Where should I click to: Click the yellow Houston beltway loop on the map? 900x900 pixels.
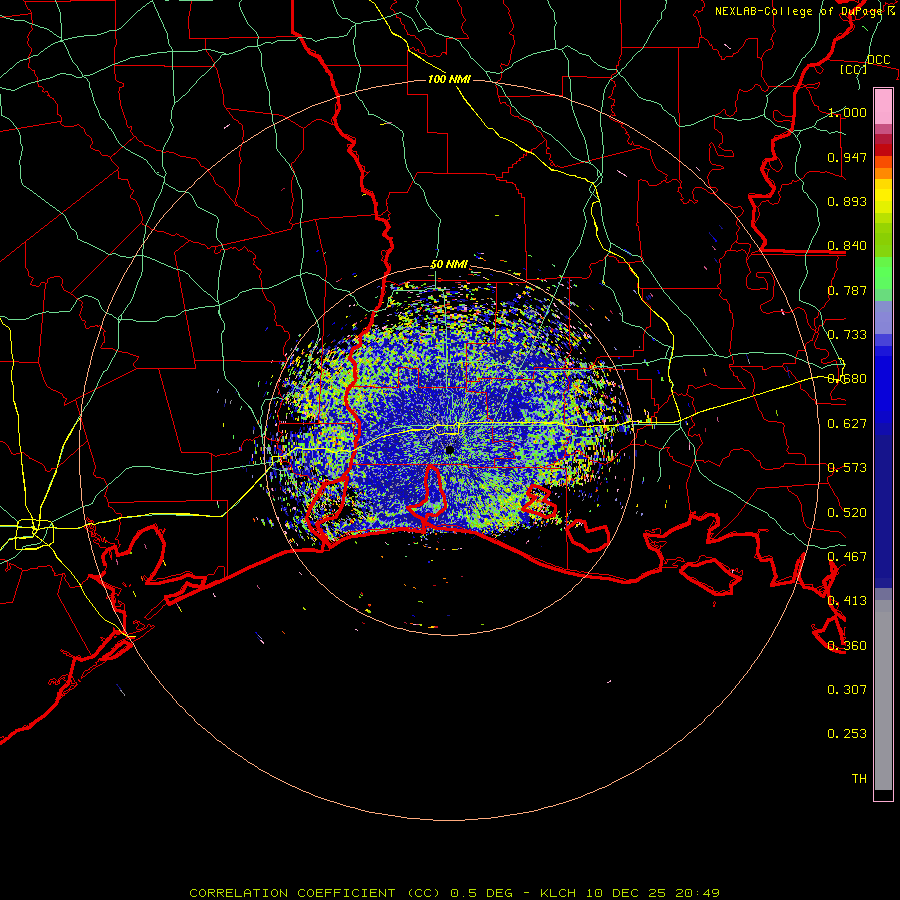pyautogui.click(x=34, y=534)
